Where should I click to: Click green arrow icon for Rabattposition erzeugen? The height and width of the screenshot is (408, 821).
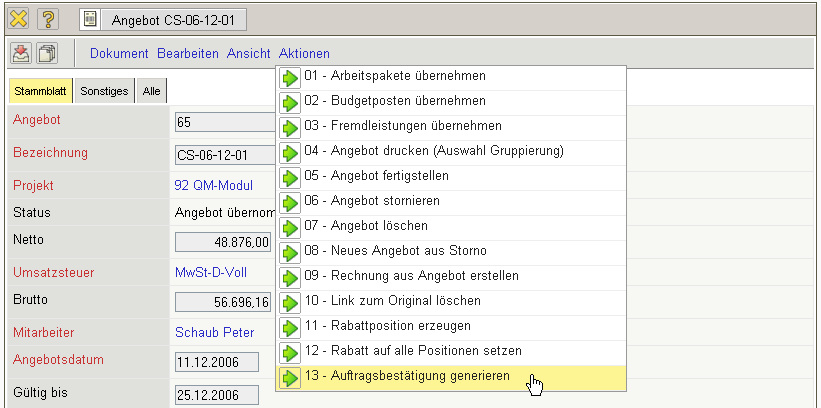point(290,327)
